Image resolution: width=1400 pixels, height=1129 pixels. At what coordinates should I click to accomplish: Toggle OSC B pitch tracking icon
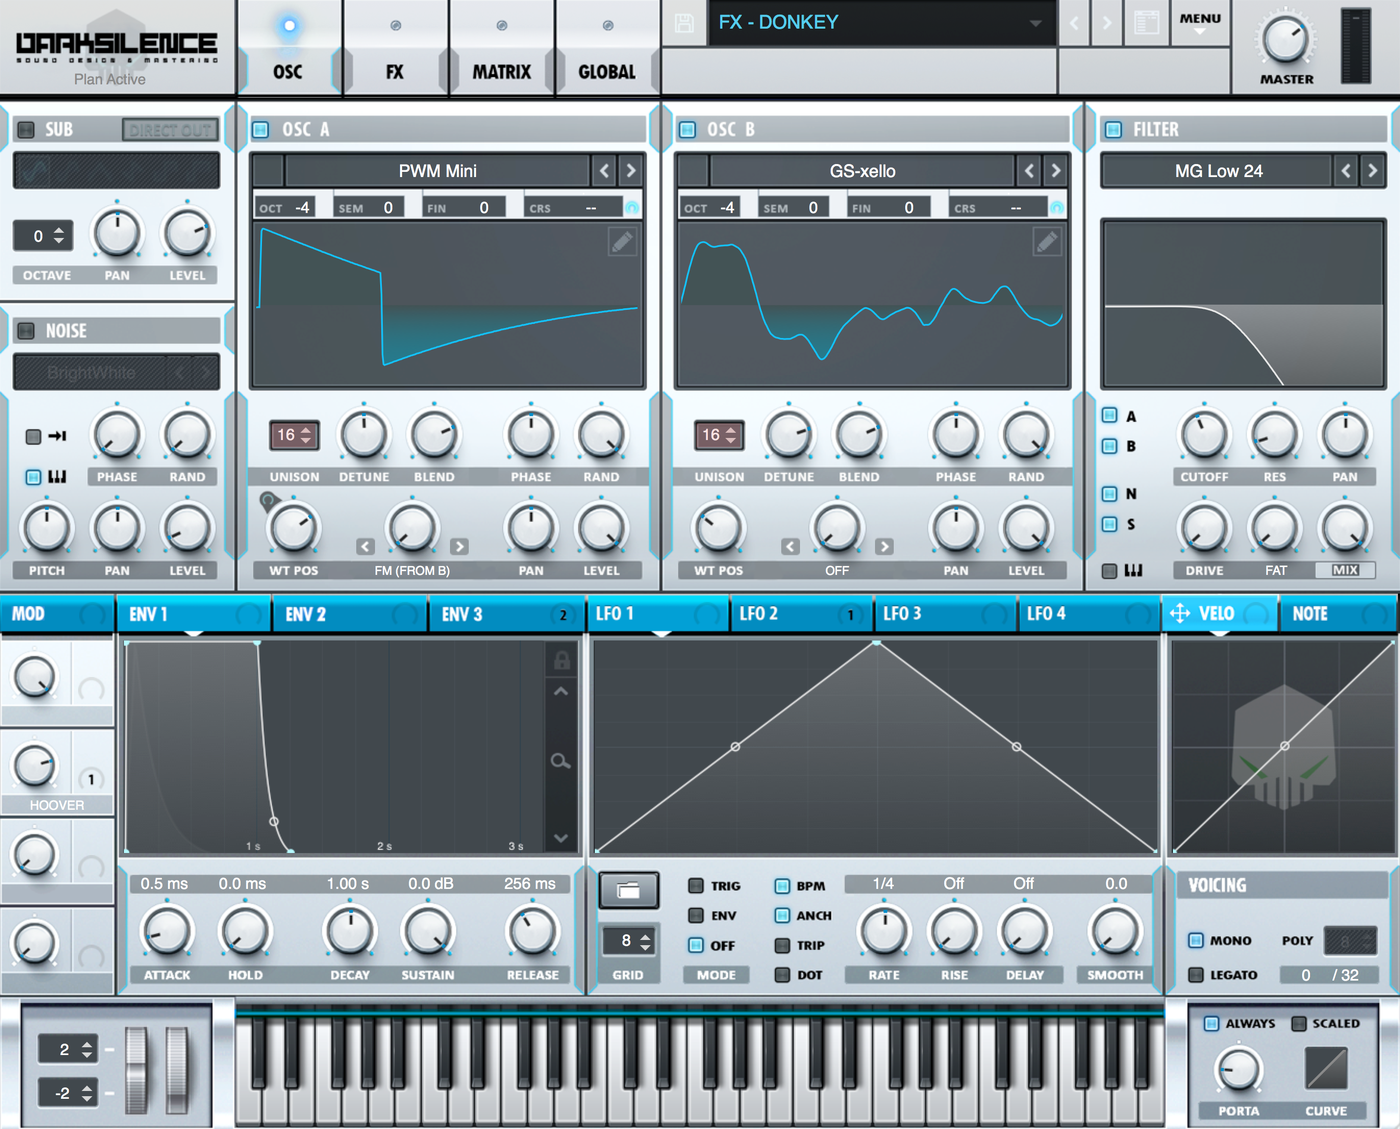pos(1057,208)
